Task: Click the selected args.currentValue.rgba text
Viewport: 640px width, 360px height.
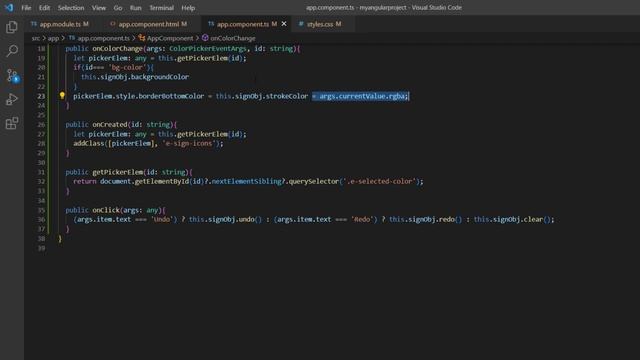Action: 362,96
